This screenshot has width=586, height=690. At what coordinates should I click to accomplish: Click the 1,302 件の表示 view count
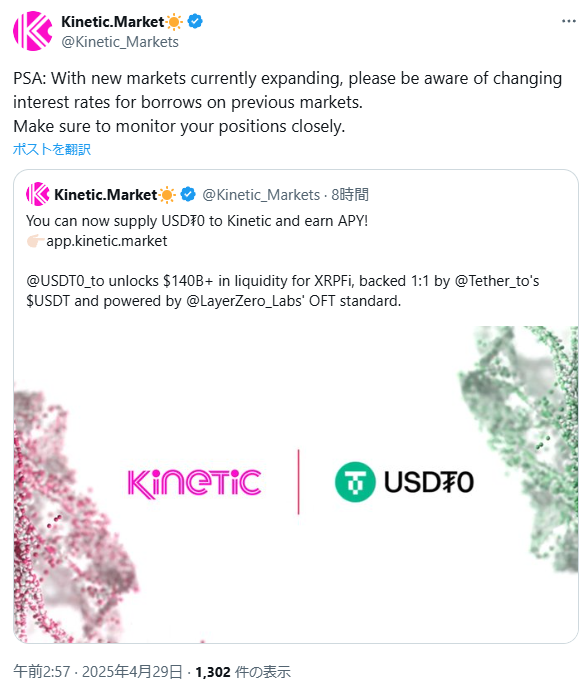tap(243, 672)
